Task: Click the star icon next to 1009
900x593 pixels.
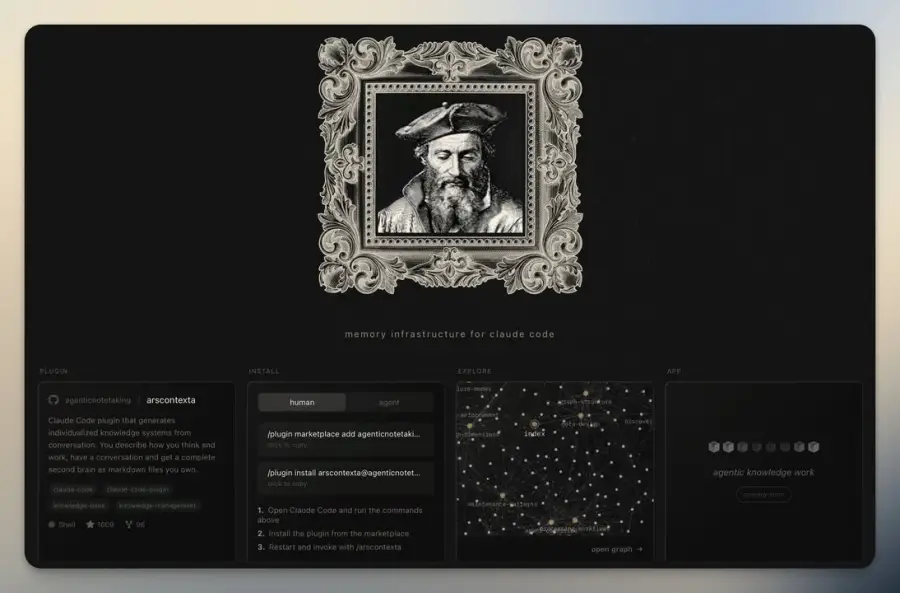Action: (x=90, y=524)
